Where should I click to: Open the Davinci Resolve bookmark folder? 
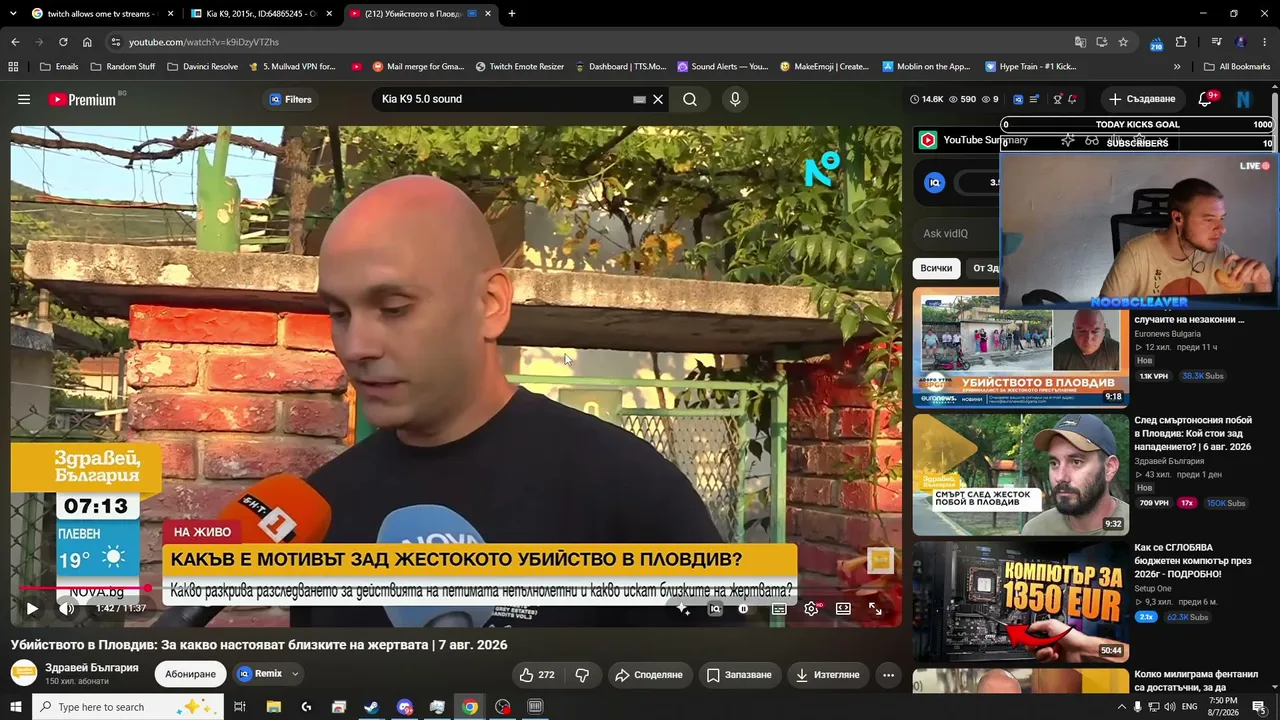[x=203, y=67]
